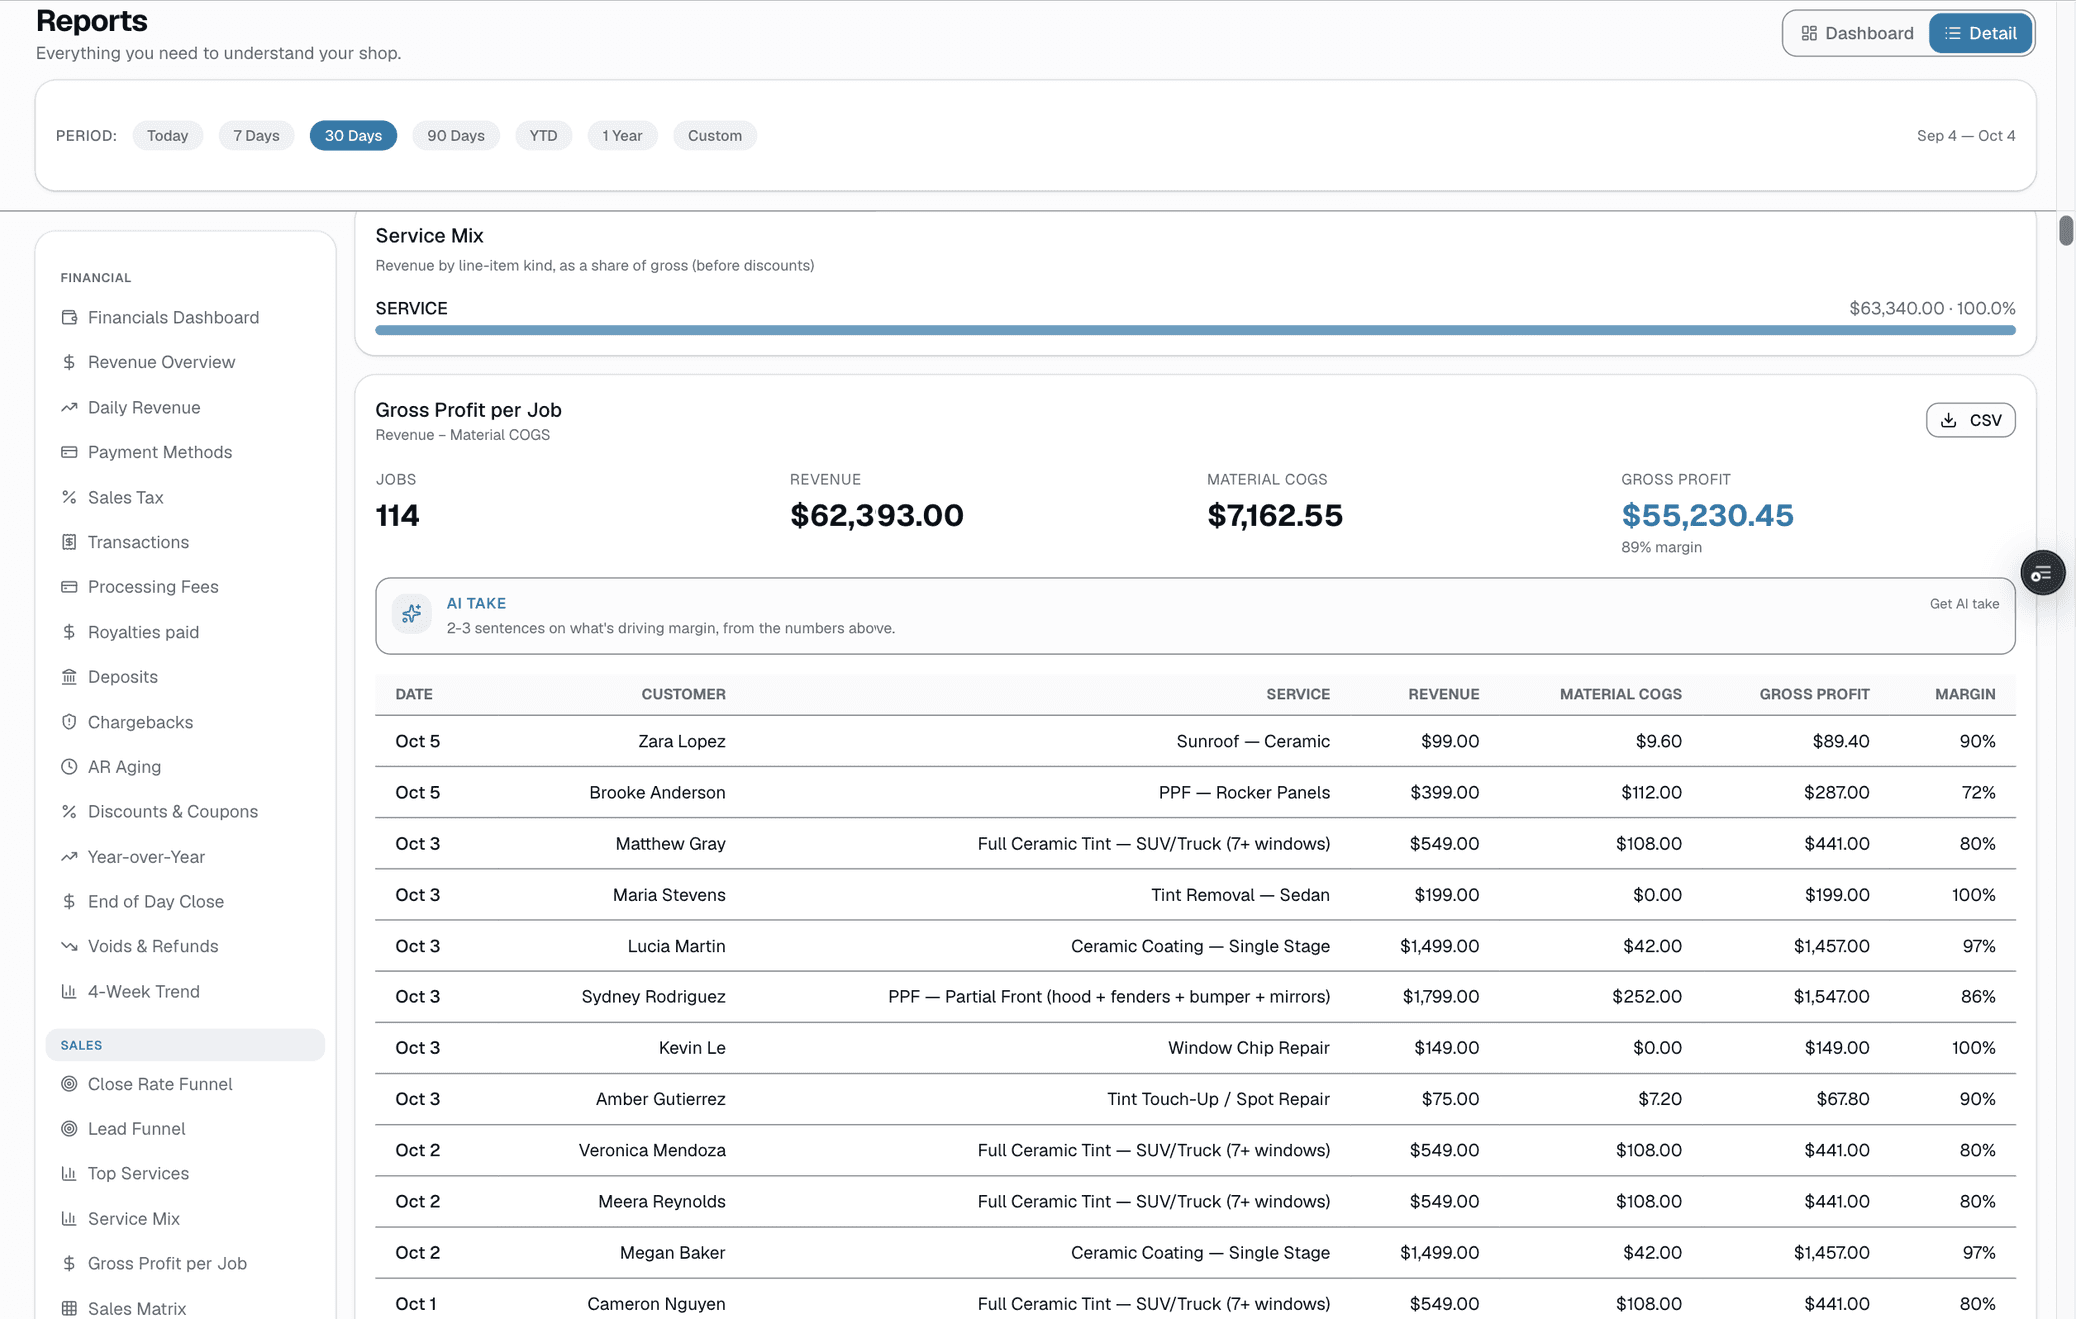Image resolution: width=2076 pixels, height=1319 pixels.
Task: Download the Gross Profit CSV
Action: pos(1970,420)
